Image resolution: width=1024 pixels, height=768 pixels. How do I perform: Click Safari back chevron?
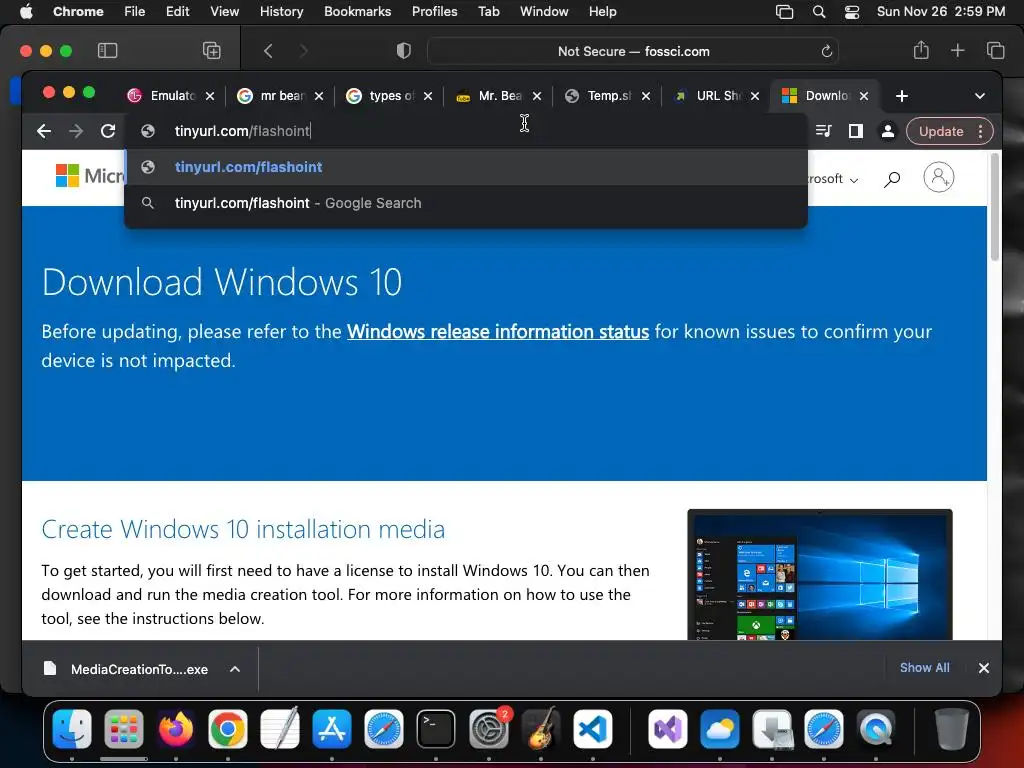pyautogui.click(x=268, y=51)
